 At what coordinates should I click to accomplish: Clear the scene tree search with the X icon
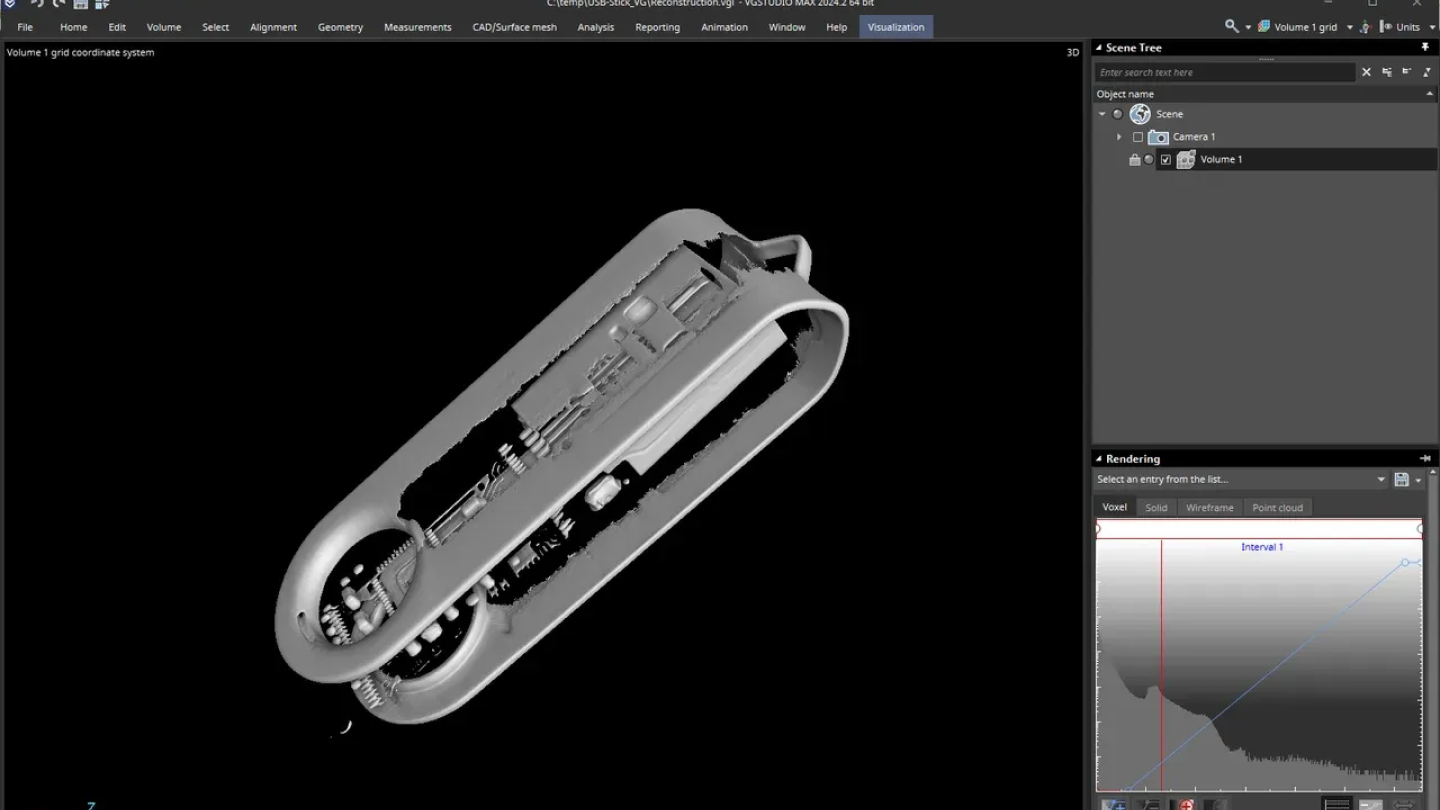click(1366, 72)
